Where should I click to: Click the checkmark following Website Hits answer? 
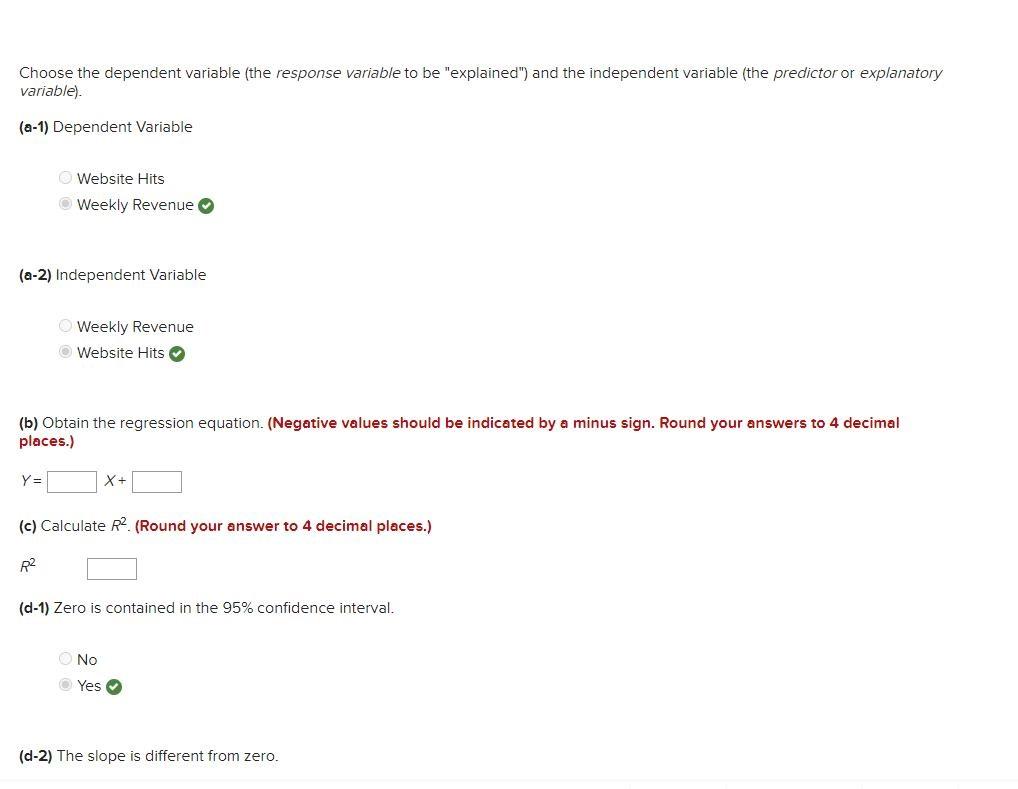(x=177, y=353)
